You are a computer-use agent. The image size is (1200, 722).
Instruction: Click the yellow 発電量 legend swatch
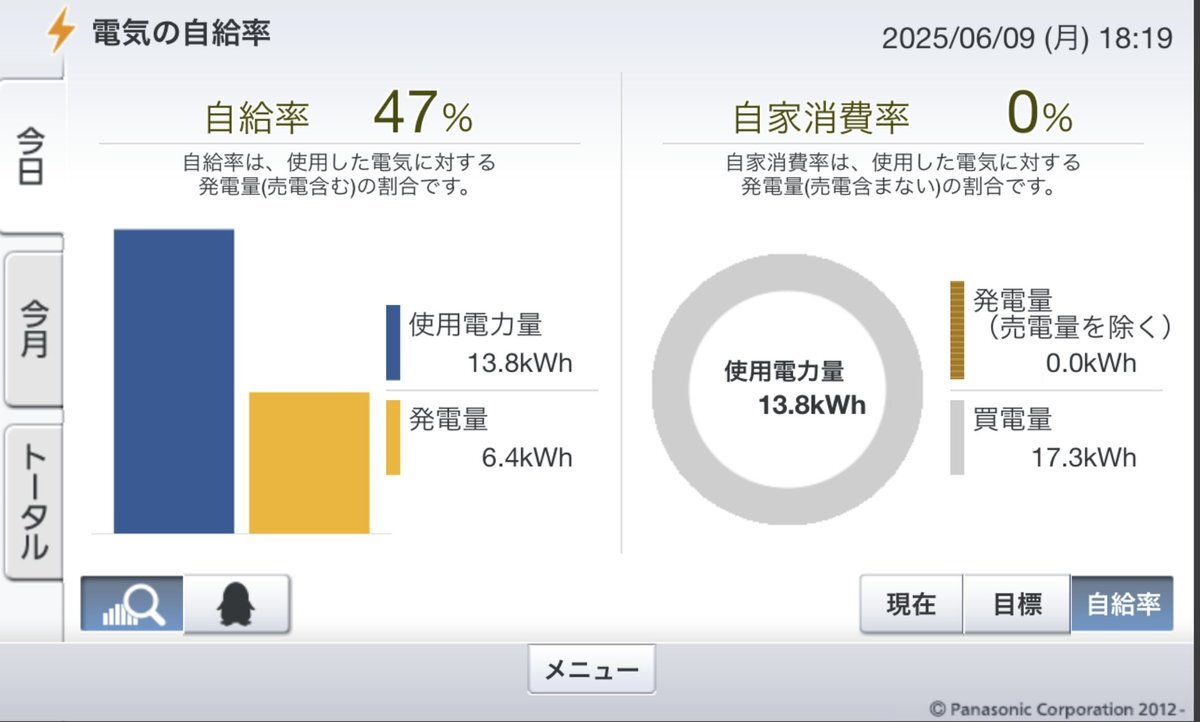point(393,437)
